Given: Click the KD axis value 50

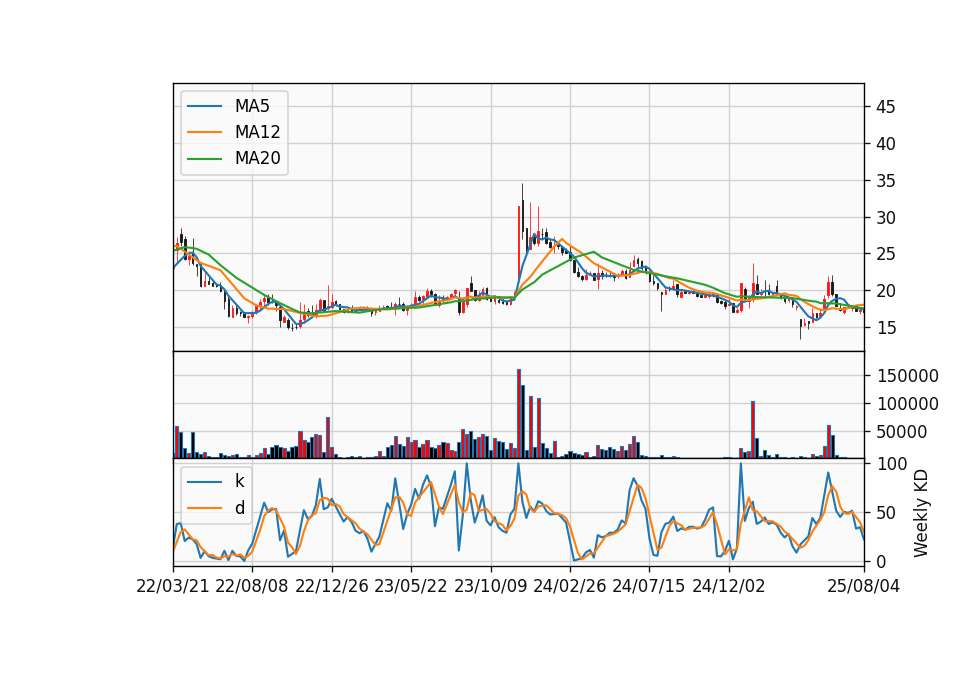Looking at the screenshot, I should point(886,513).
